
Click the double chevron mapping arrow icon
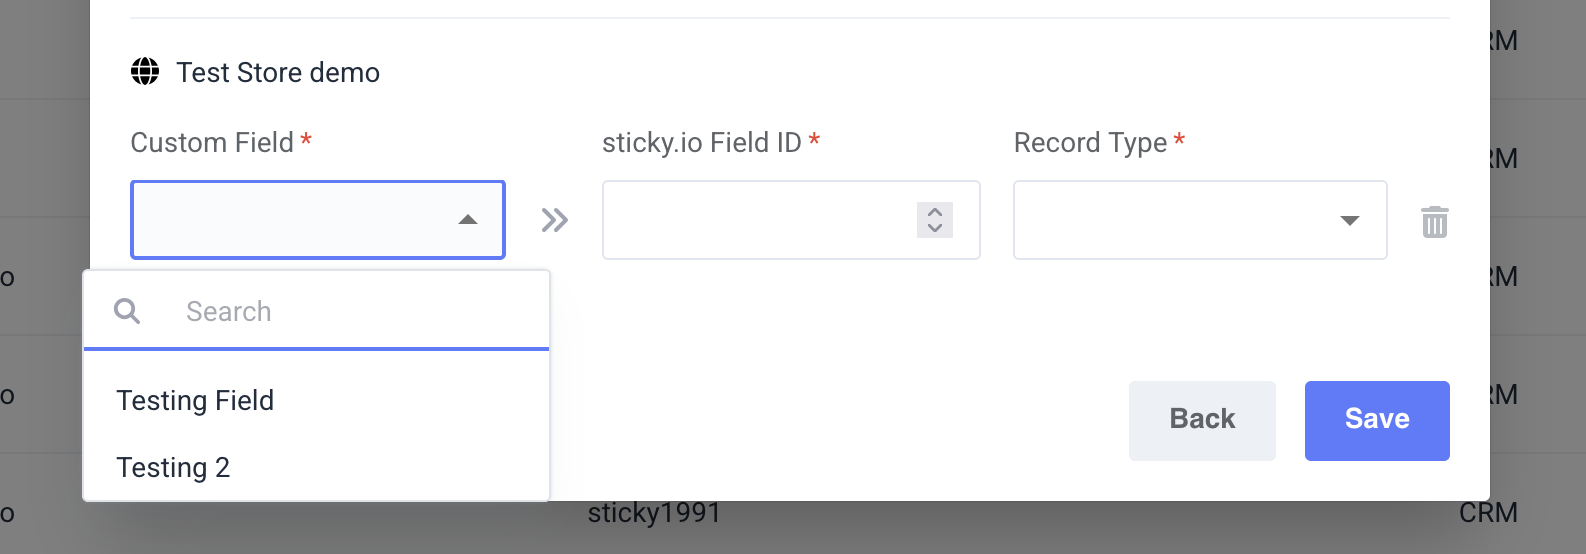click(554, 220)
